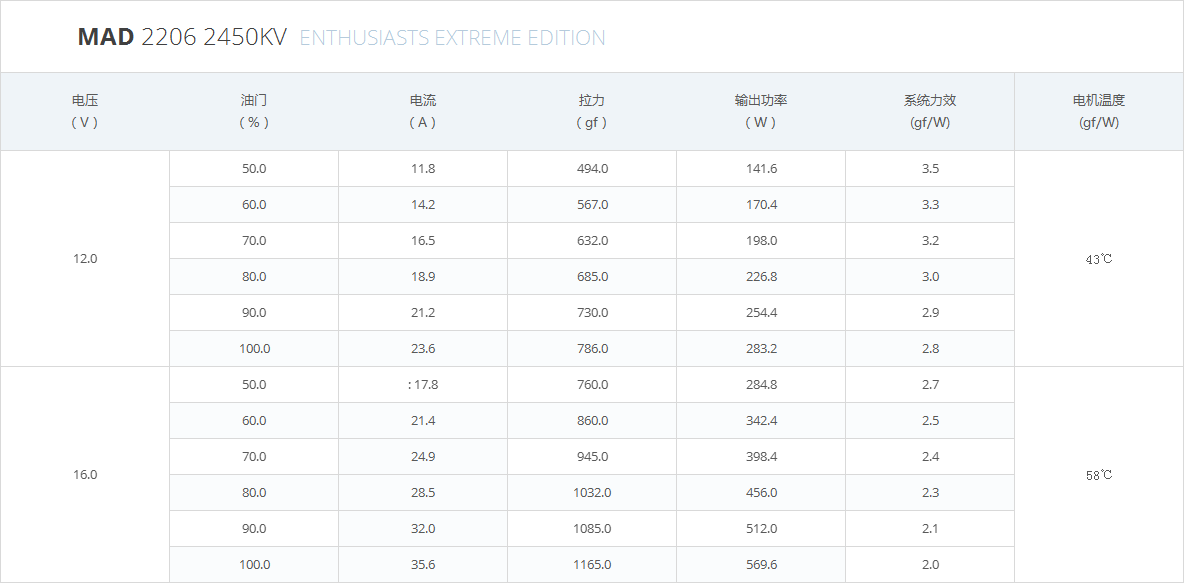Click the 170.4 output power value

click(761, 205)
